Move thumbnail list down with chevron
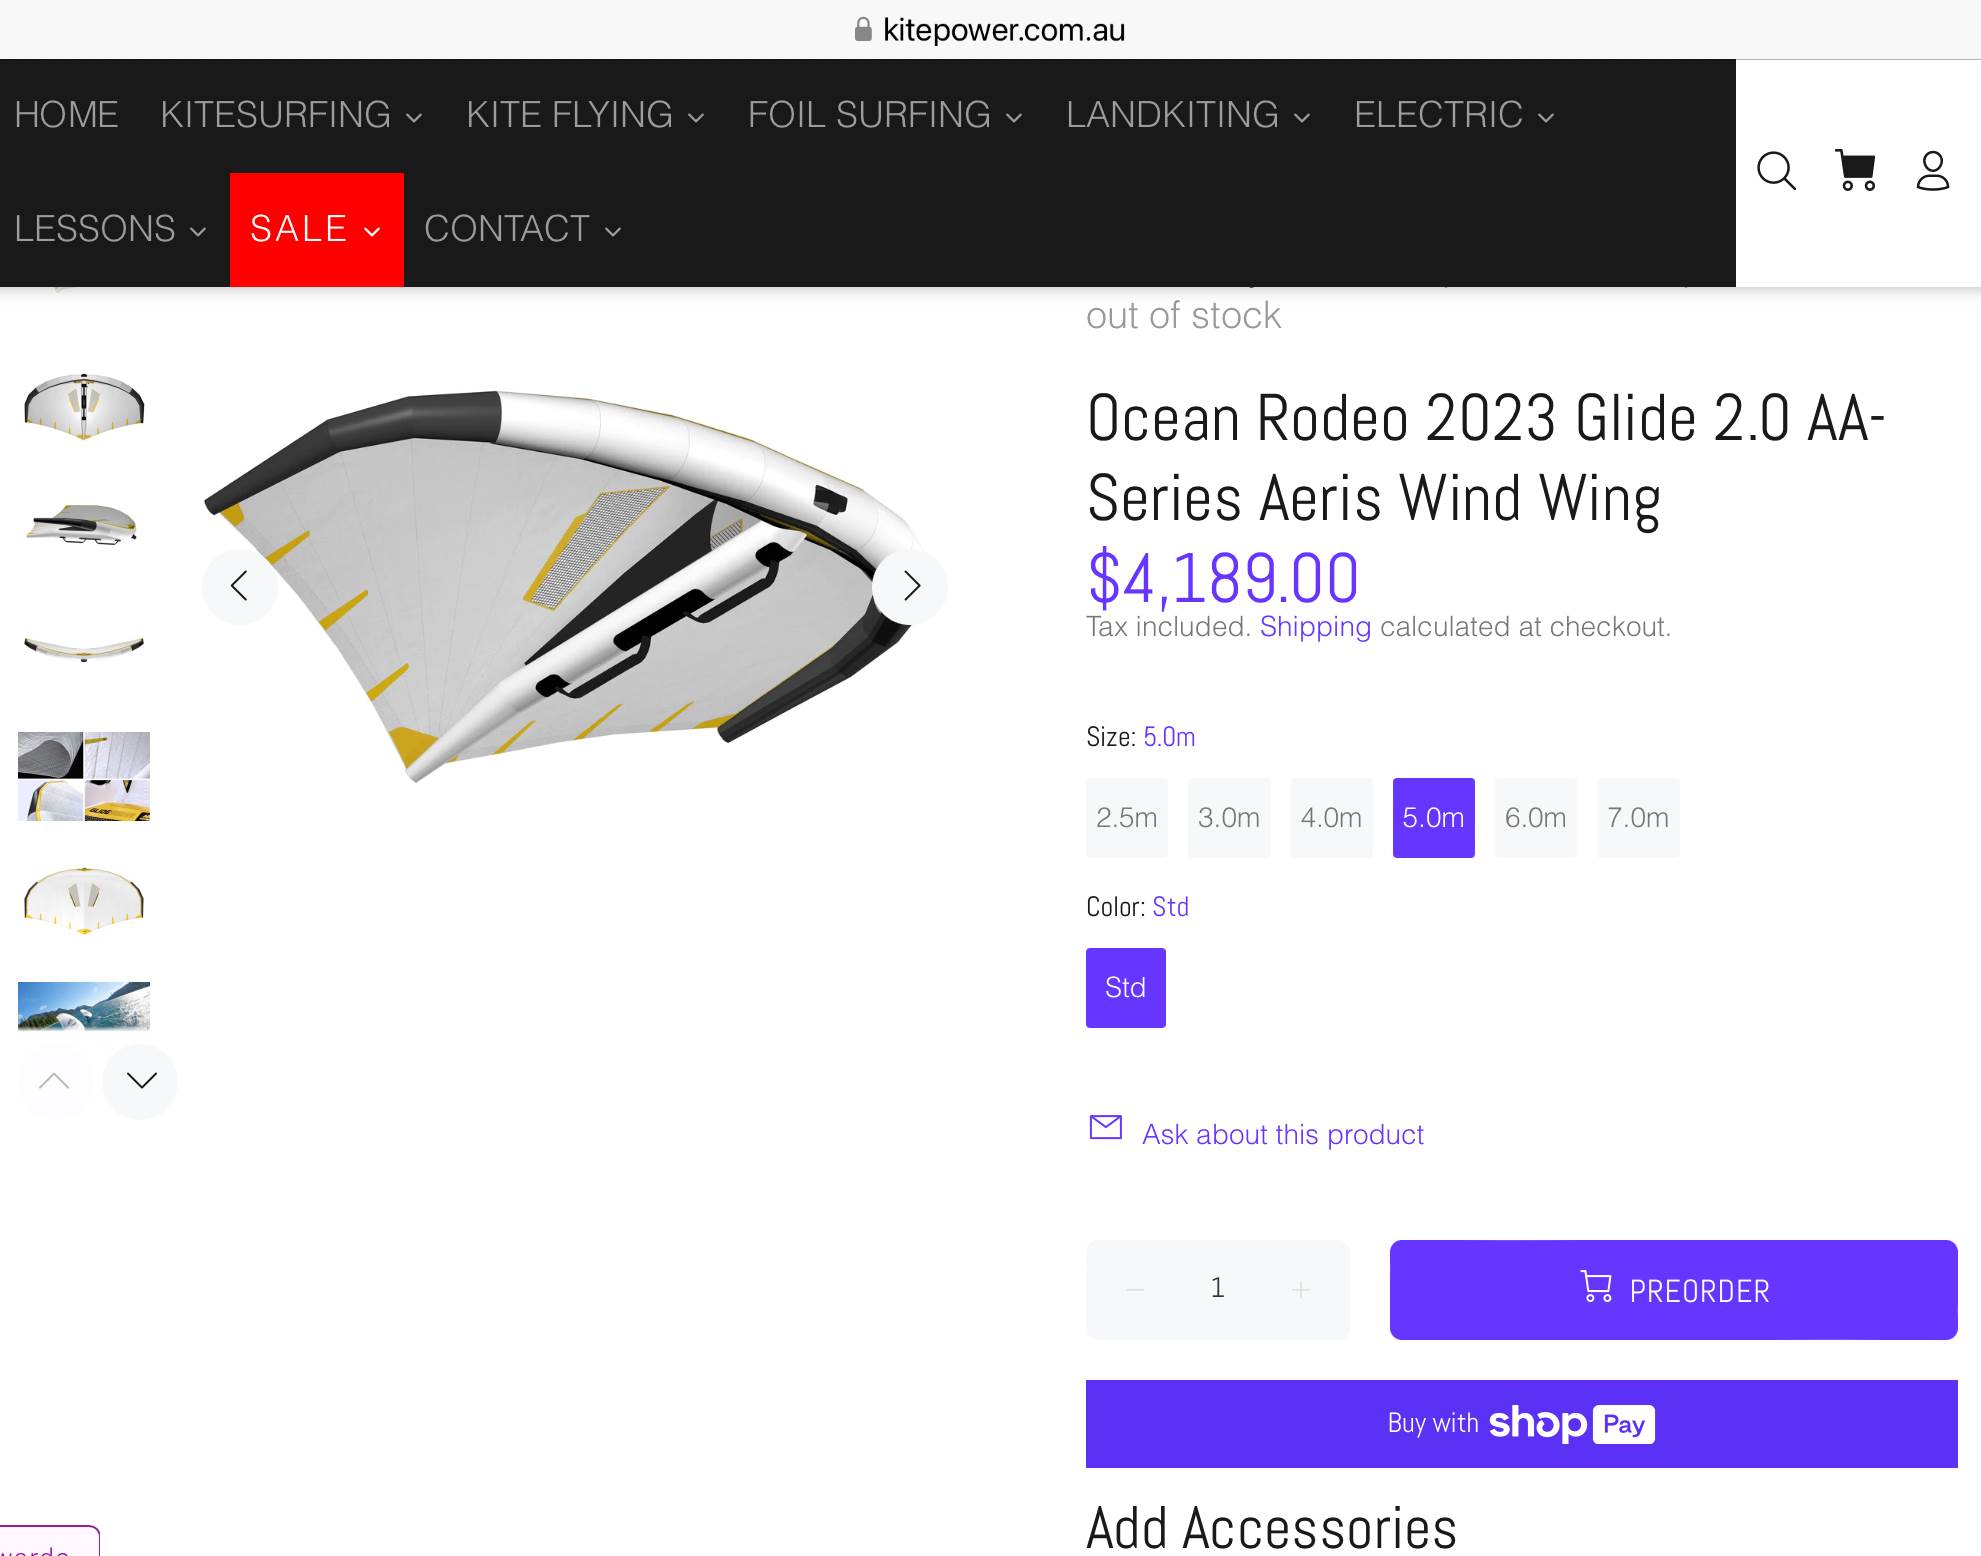 click(x=141, y=1081)
